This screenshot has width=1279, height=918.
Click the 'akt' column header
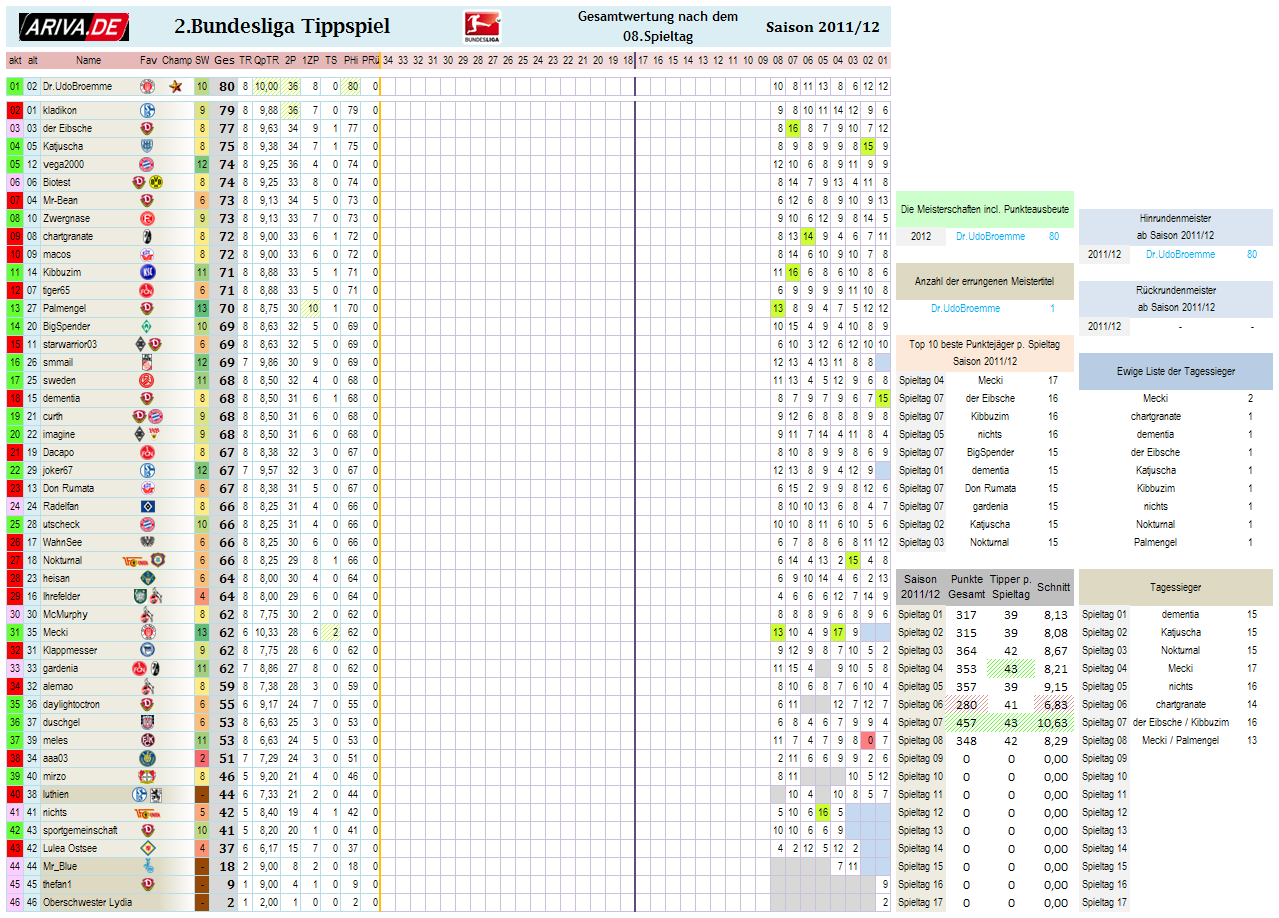click(14, 61)
